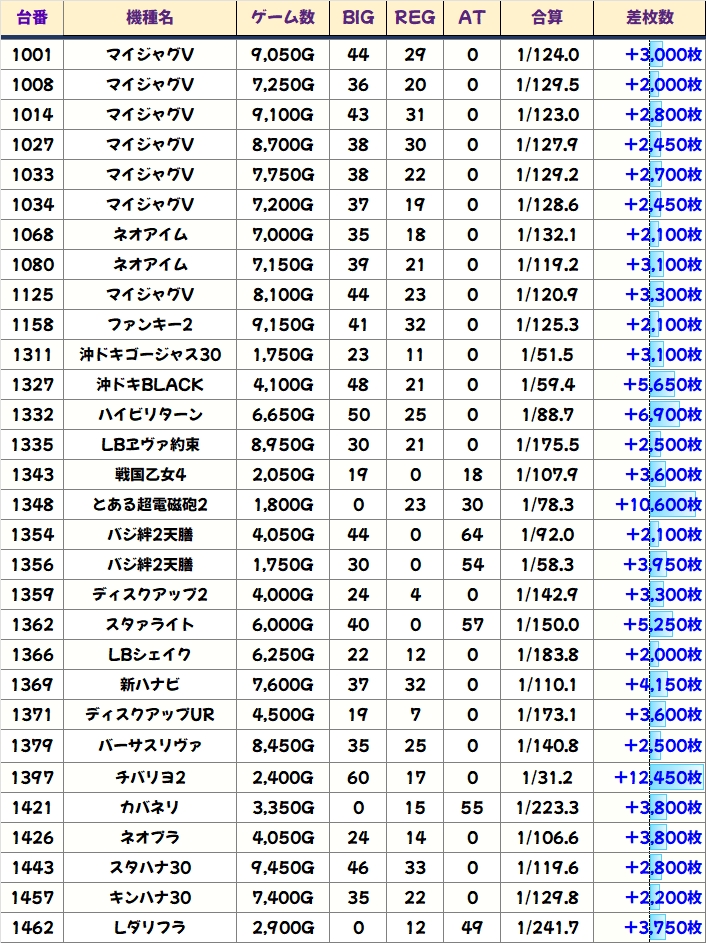Select machine number 1462 cell
The height and width of the screenshot is (943, 706).
point(31,927)
